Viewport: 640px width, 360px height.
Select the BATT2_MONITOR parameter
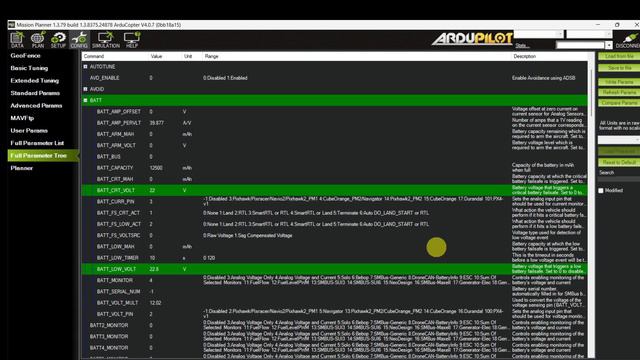109,325
